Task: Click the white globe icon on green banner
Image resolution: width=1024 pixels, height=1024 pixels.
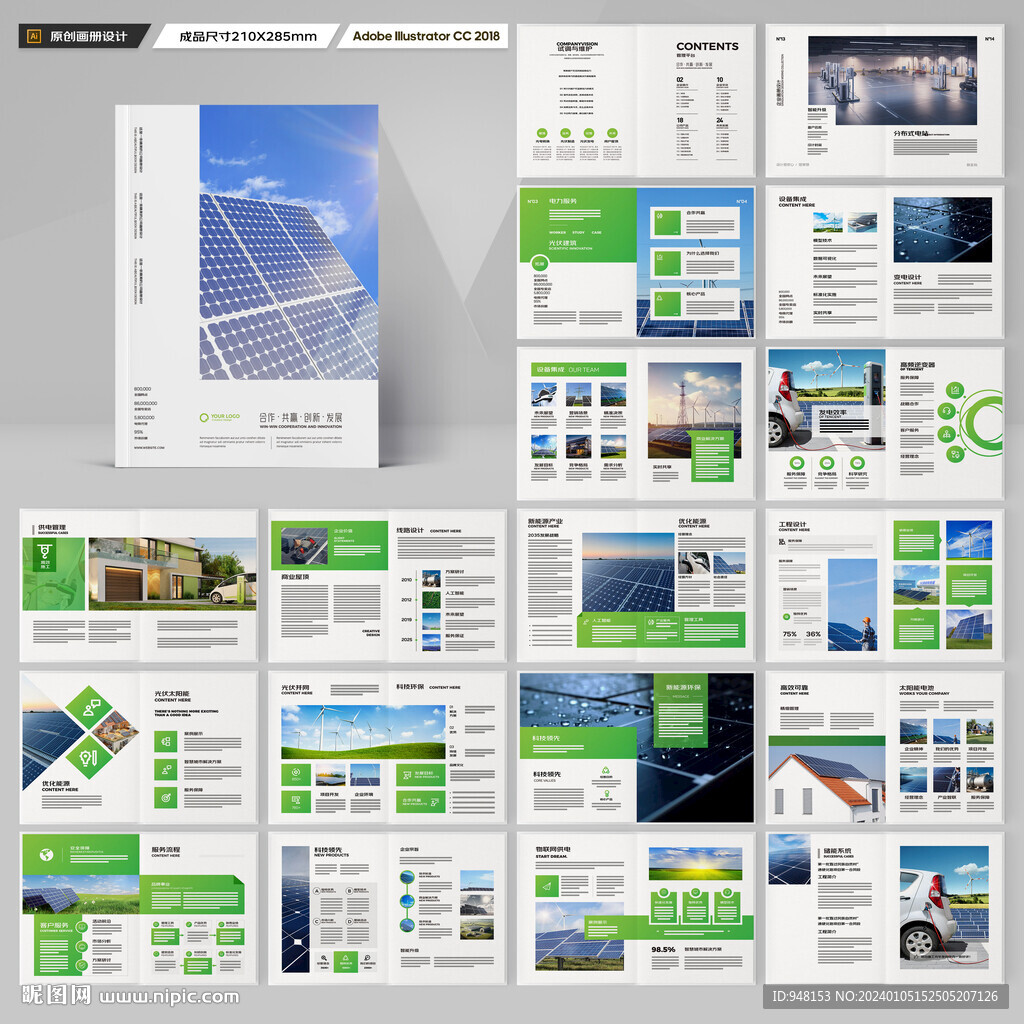Action: 46,854
